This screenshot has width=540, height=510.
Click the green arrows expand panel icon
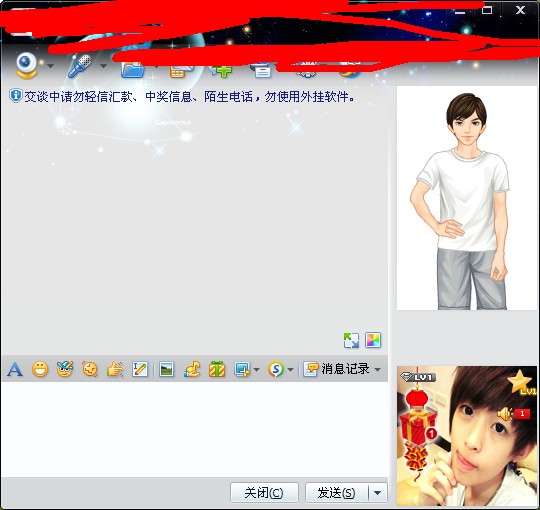pos(351,340)
